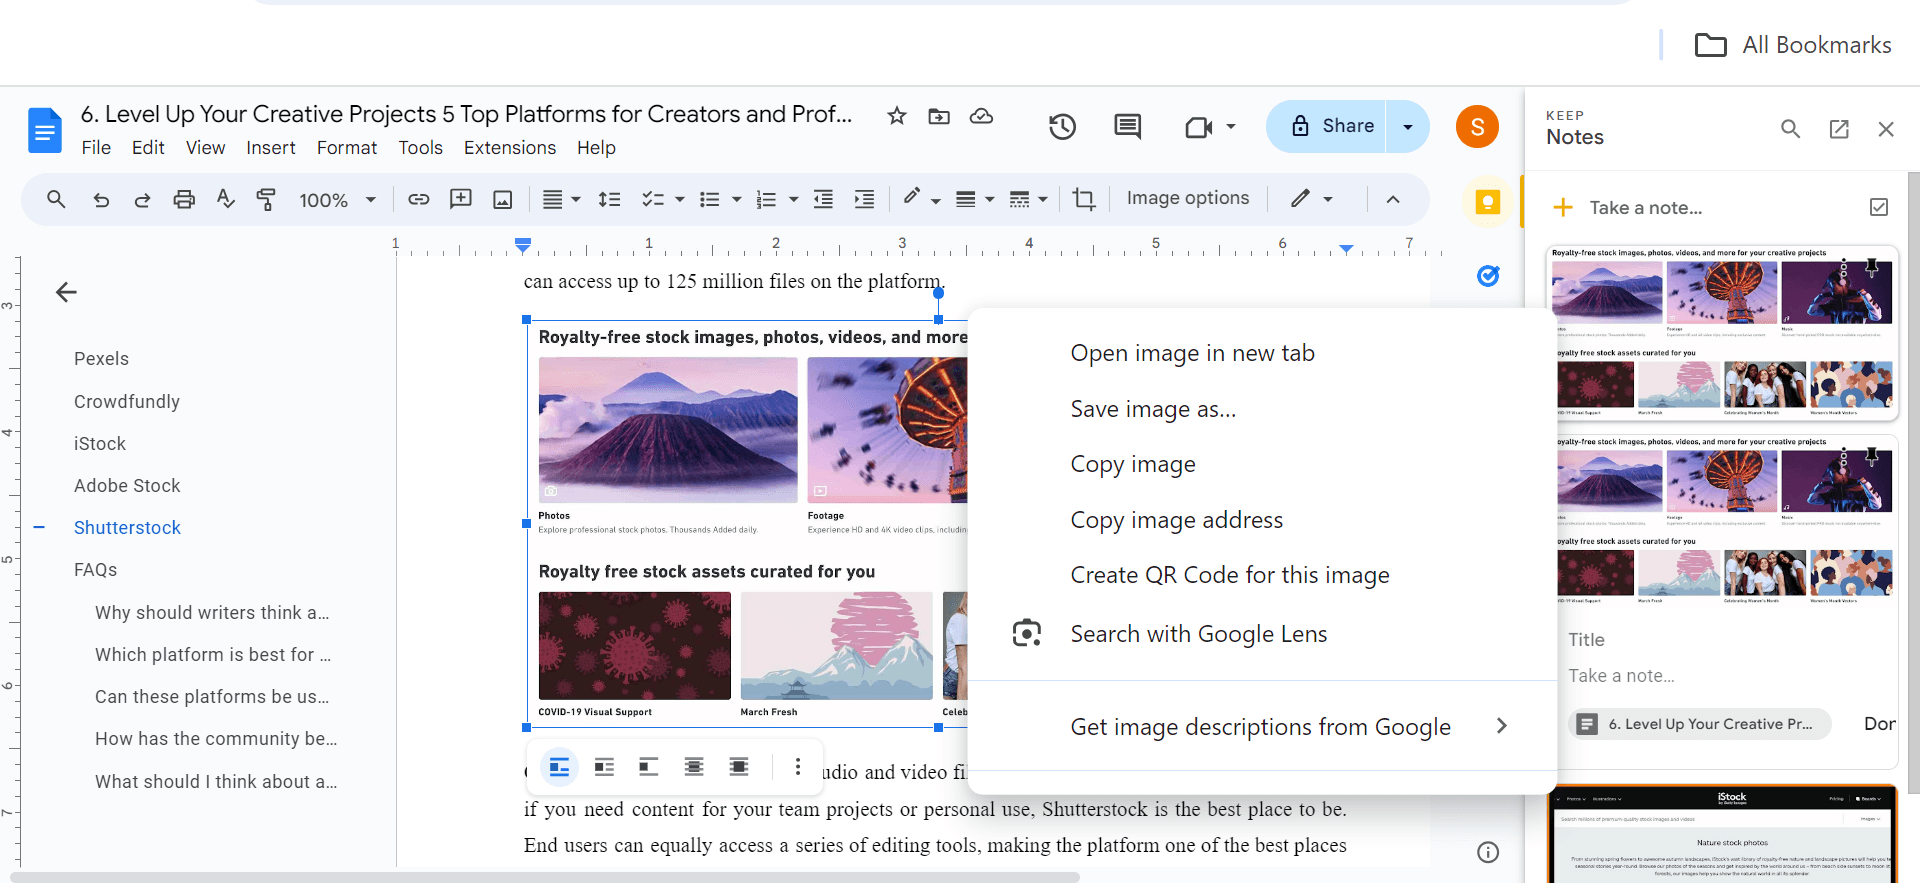Image resolution: width=1920 pixels, height=883 pixels.
Task: Open Keep in a new window
Action: pos(1839,129)
